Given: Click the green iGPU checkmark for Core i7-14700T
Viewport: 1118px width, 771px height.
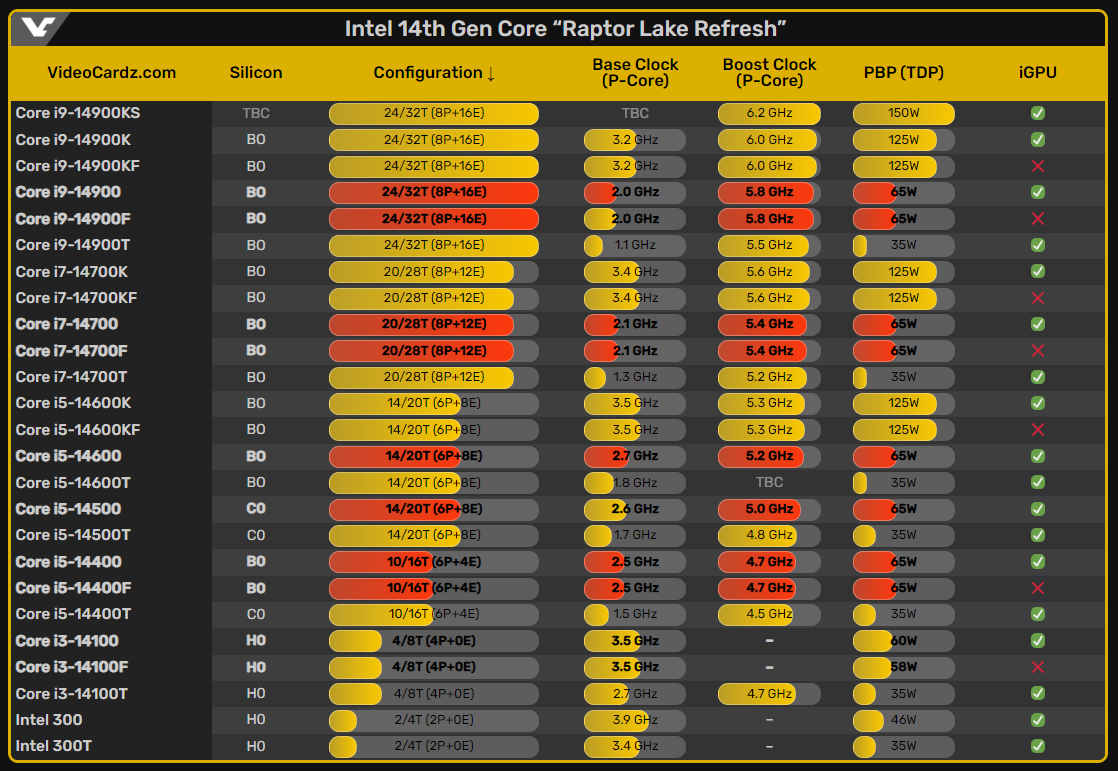Looking at the screenshot, I should pos(1038,377).
